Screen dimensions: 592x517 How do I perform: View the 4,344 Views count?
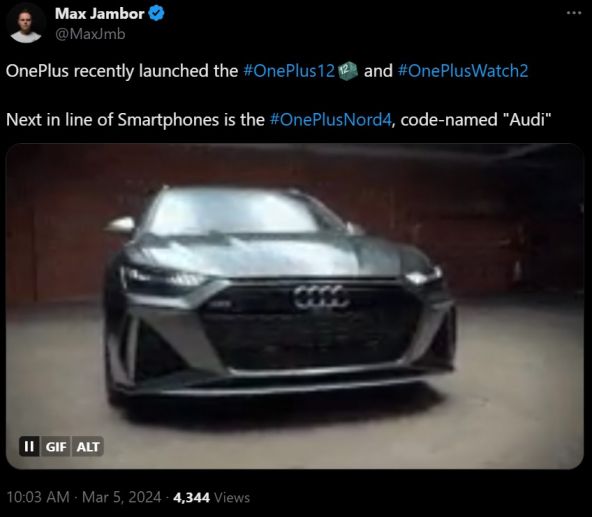click(x=211, y=497)
